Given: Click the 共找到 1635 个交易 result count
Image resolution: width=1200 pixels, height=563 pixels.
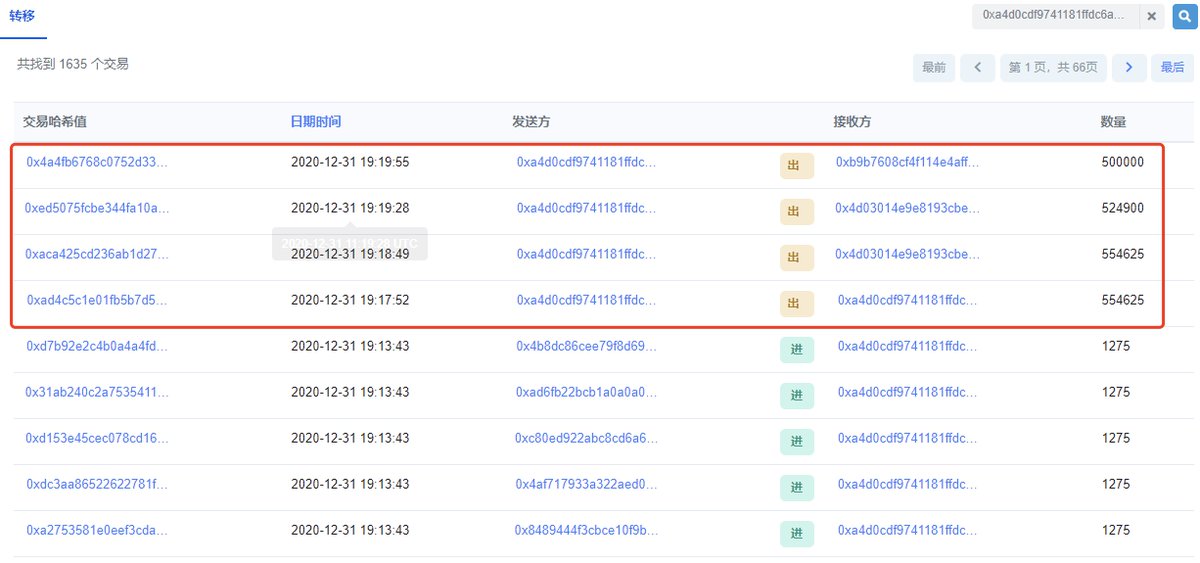Looking at the screenshot, I should [x=73, y=64].
